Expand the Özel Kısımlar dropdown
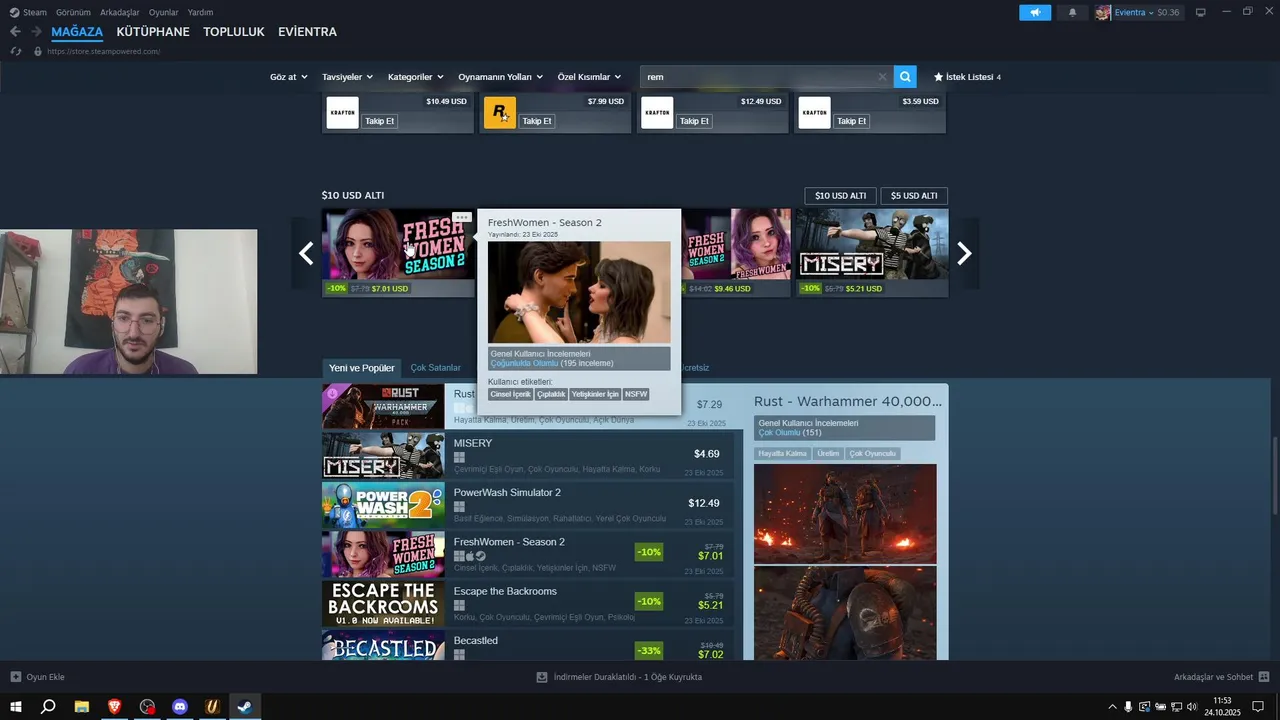Screen dimensions: 1280x720 click(x=589, y=77)
